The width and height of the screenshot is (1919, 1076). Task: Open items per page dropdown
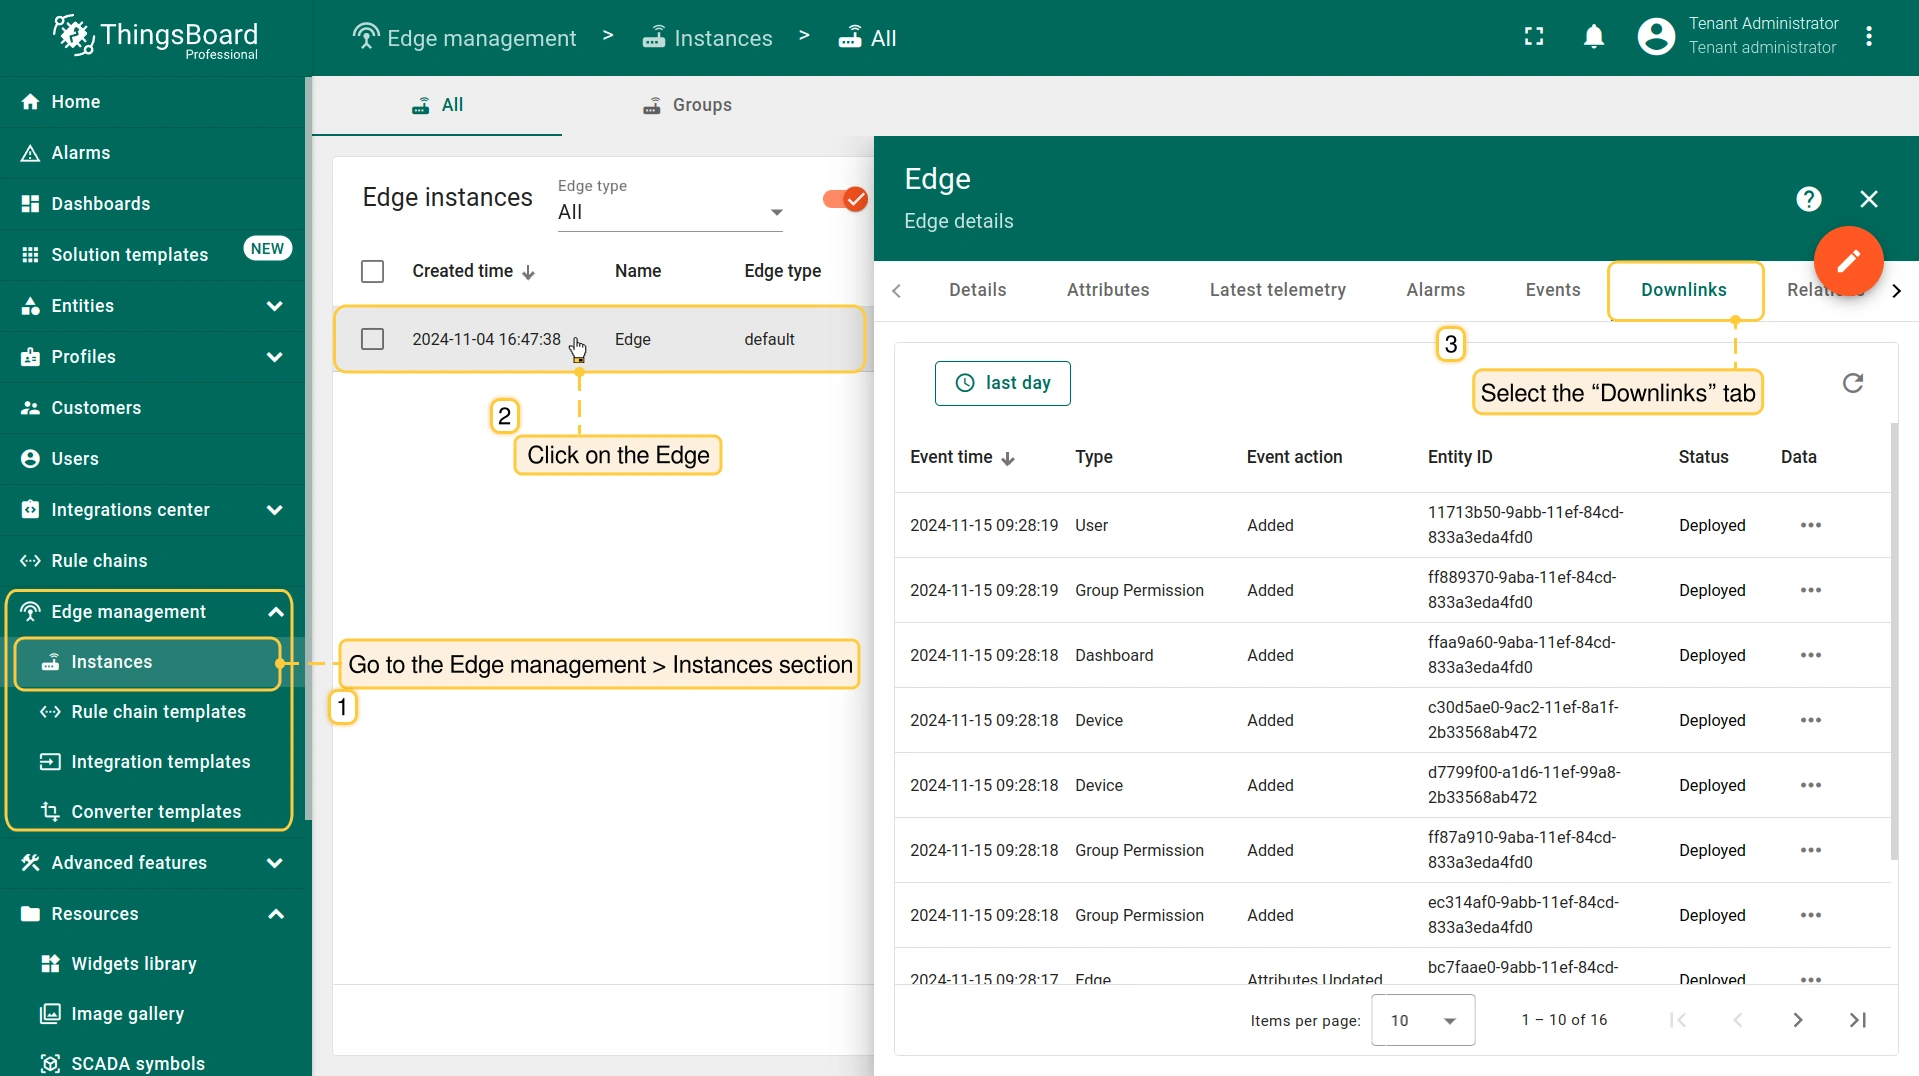coord(1422,1020)
